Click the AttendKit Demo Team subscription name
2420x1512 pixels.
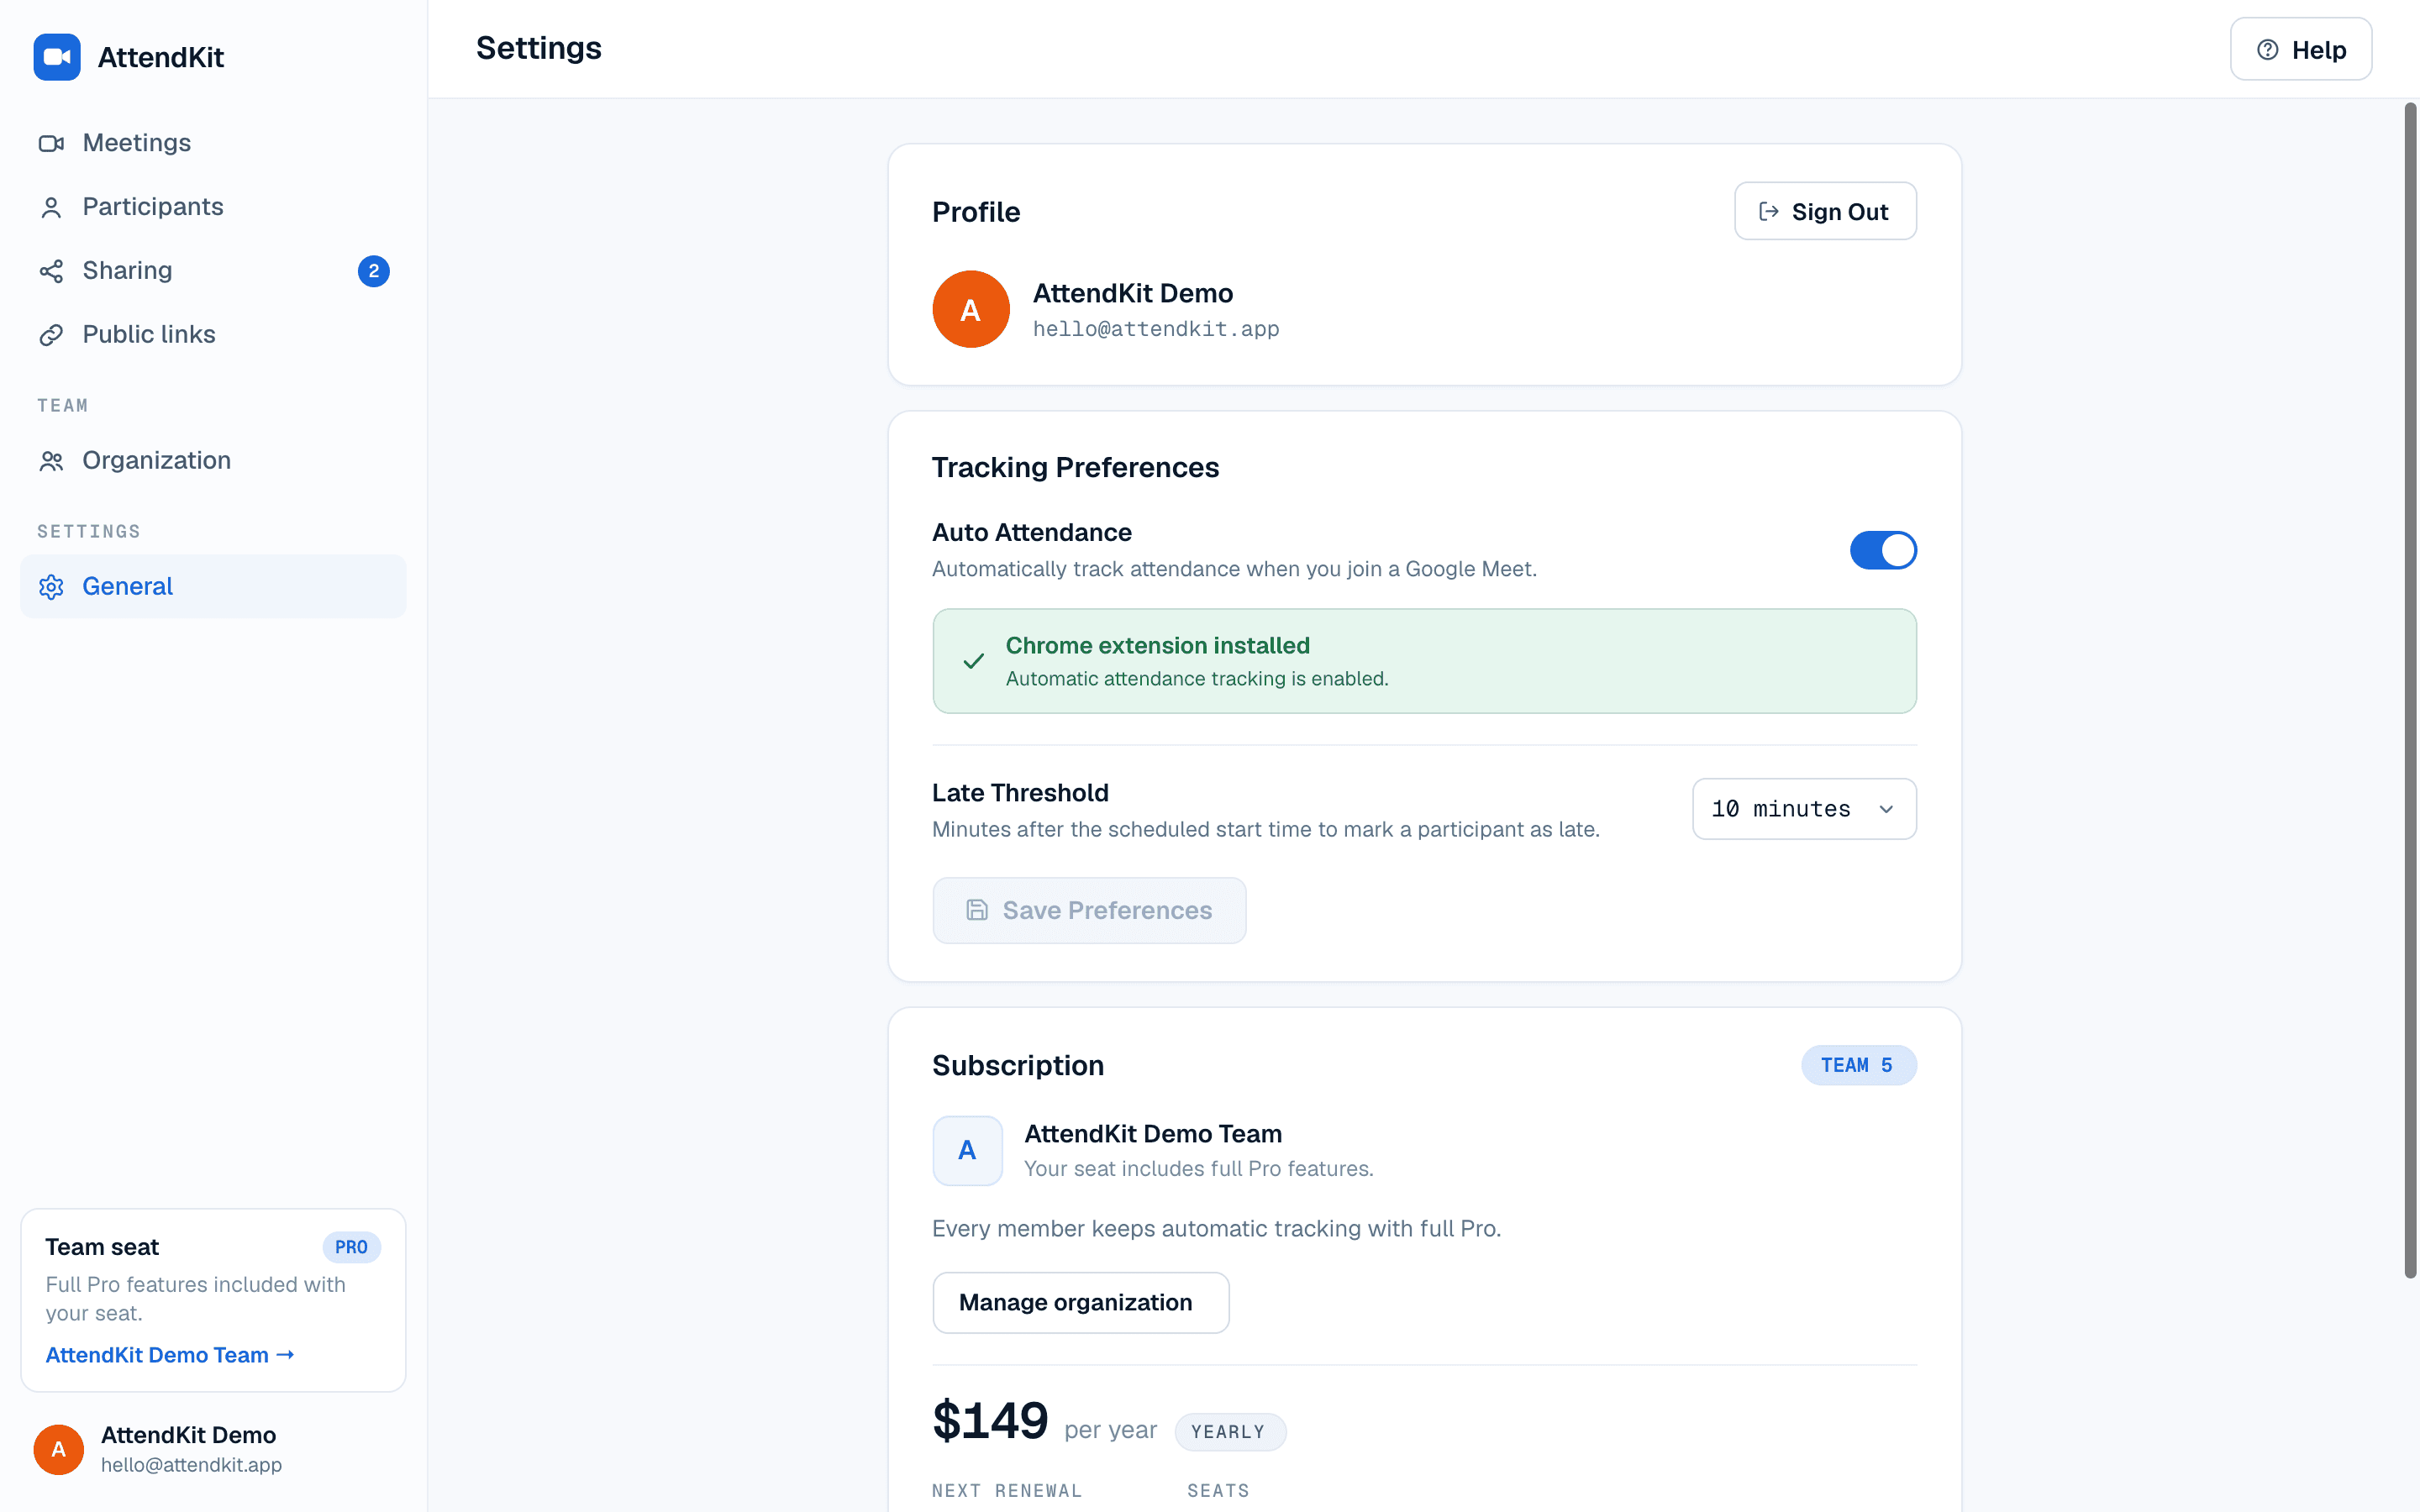point(1152,1134)
